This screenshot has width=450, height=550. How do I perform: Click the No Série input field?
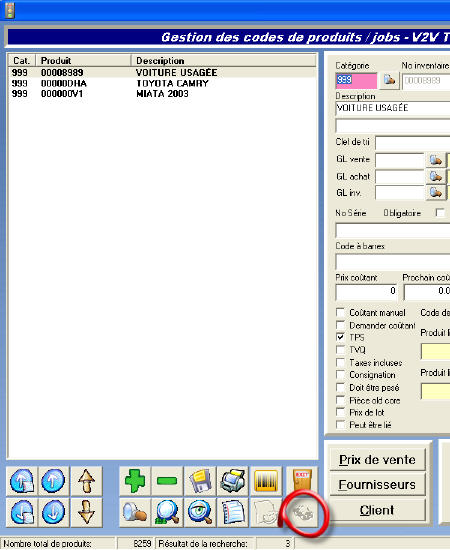coord(392,230)
